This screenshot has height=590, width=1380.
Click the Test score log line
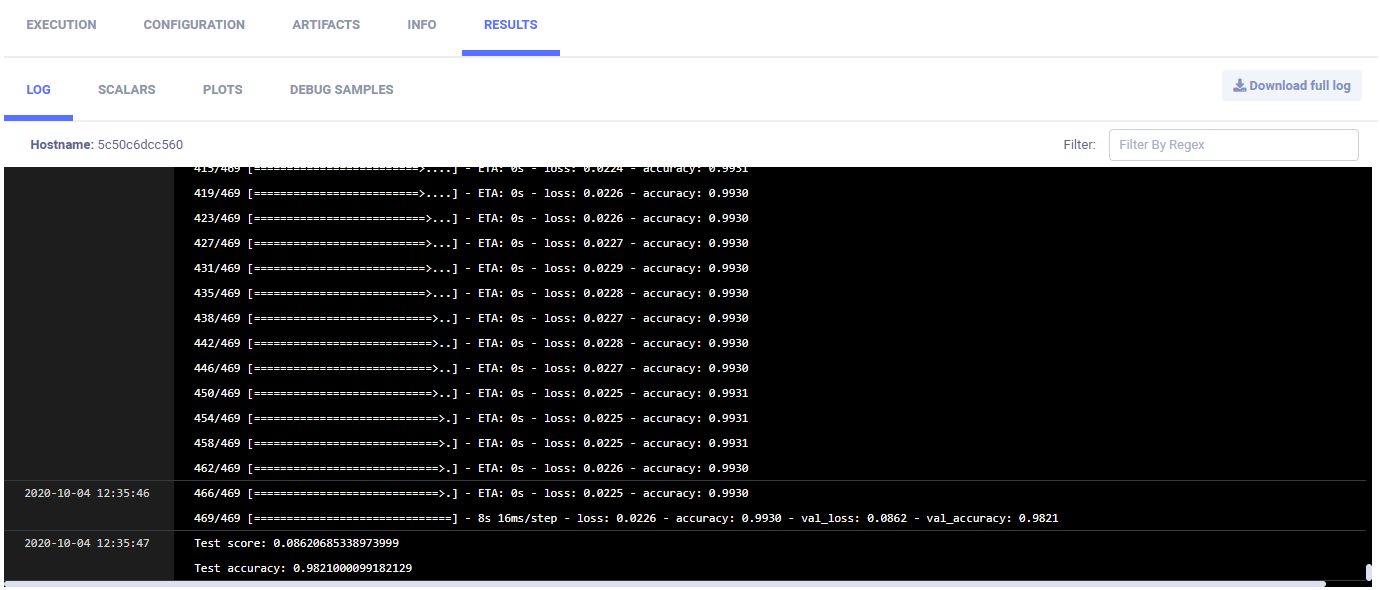pos(296,543)
